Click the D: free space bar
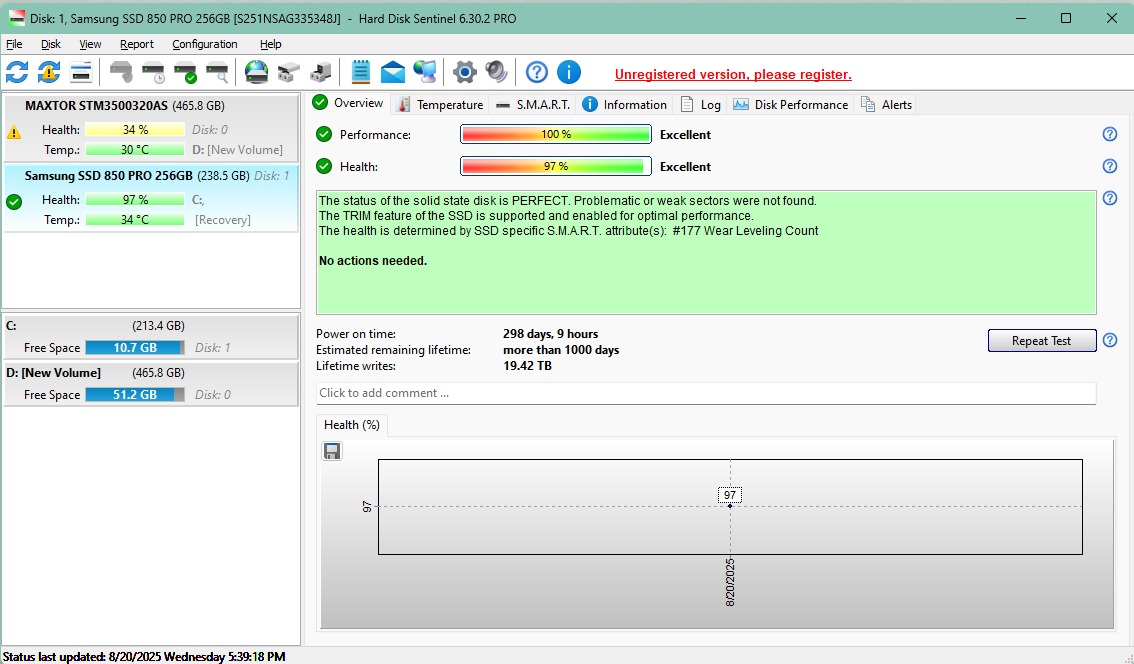Screen dimensions: 1134x664 coord(135,395)
